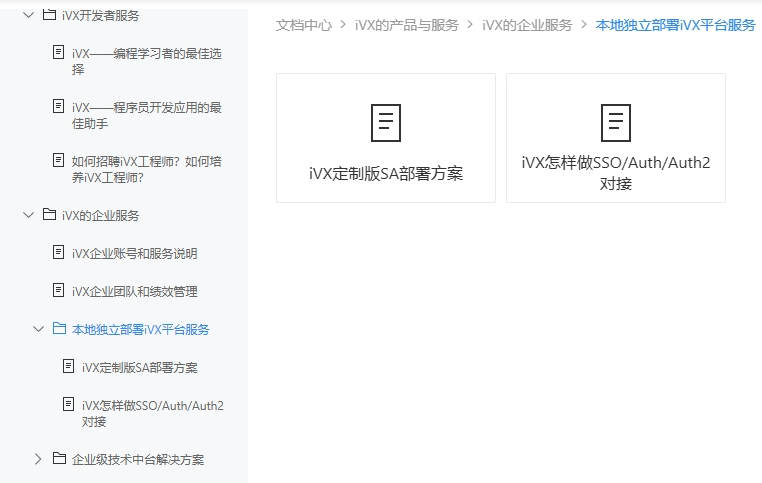The image size is (762, 483).
Task: Open iVX开发者服务 in sidebar tree
Action: coord(101,16)
